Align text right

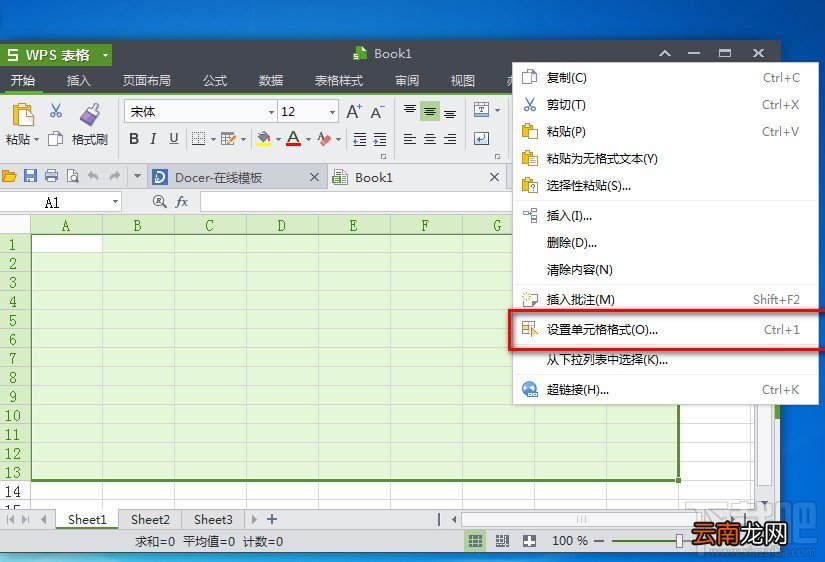(450, 139)
